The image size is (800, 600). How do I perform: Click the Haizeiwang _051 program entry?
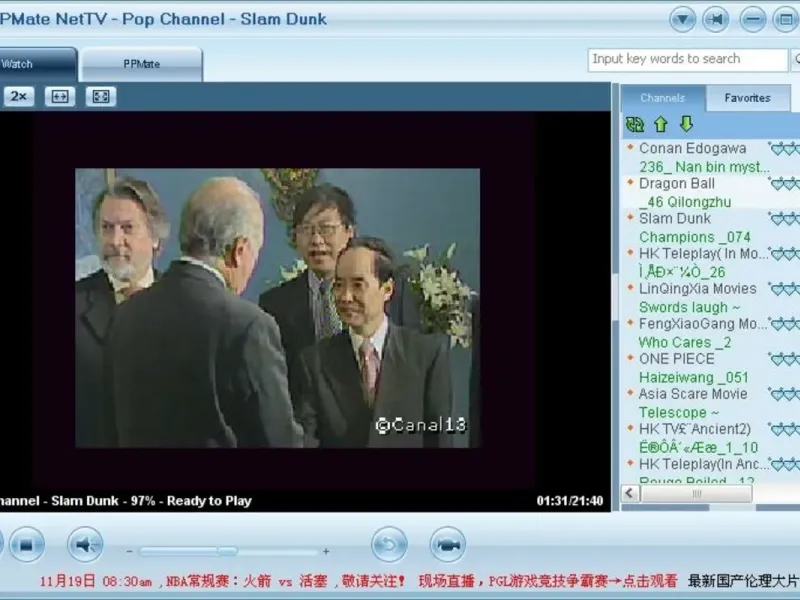pyautogui.click(x=693, y=378)
